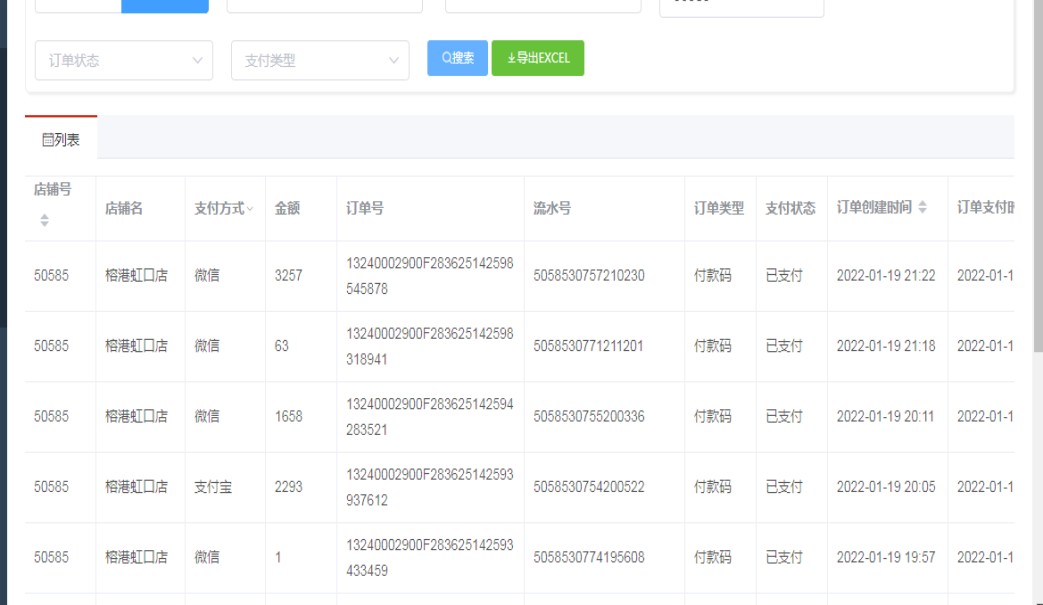Image resolution: width=1043 pixels, height=605 pixels.
Task: Click the 订单号 column header
Action: click(x=365, y=208)
